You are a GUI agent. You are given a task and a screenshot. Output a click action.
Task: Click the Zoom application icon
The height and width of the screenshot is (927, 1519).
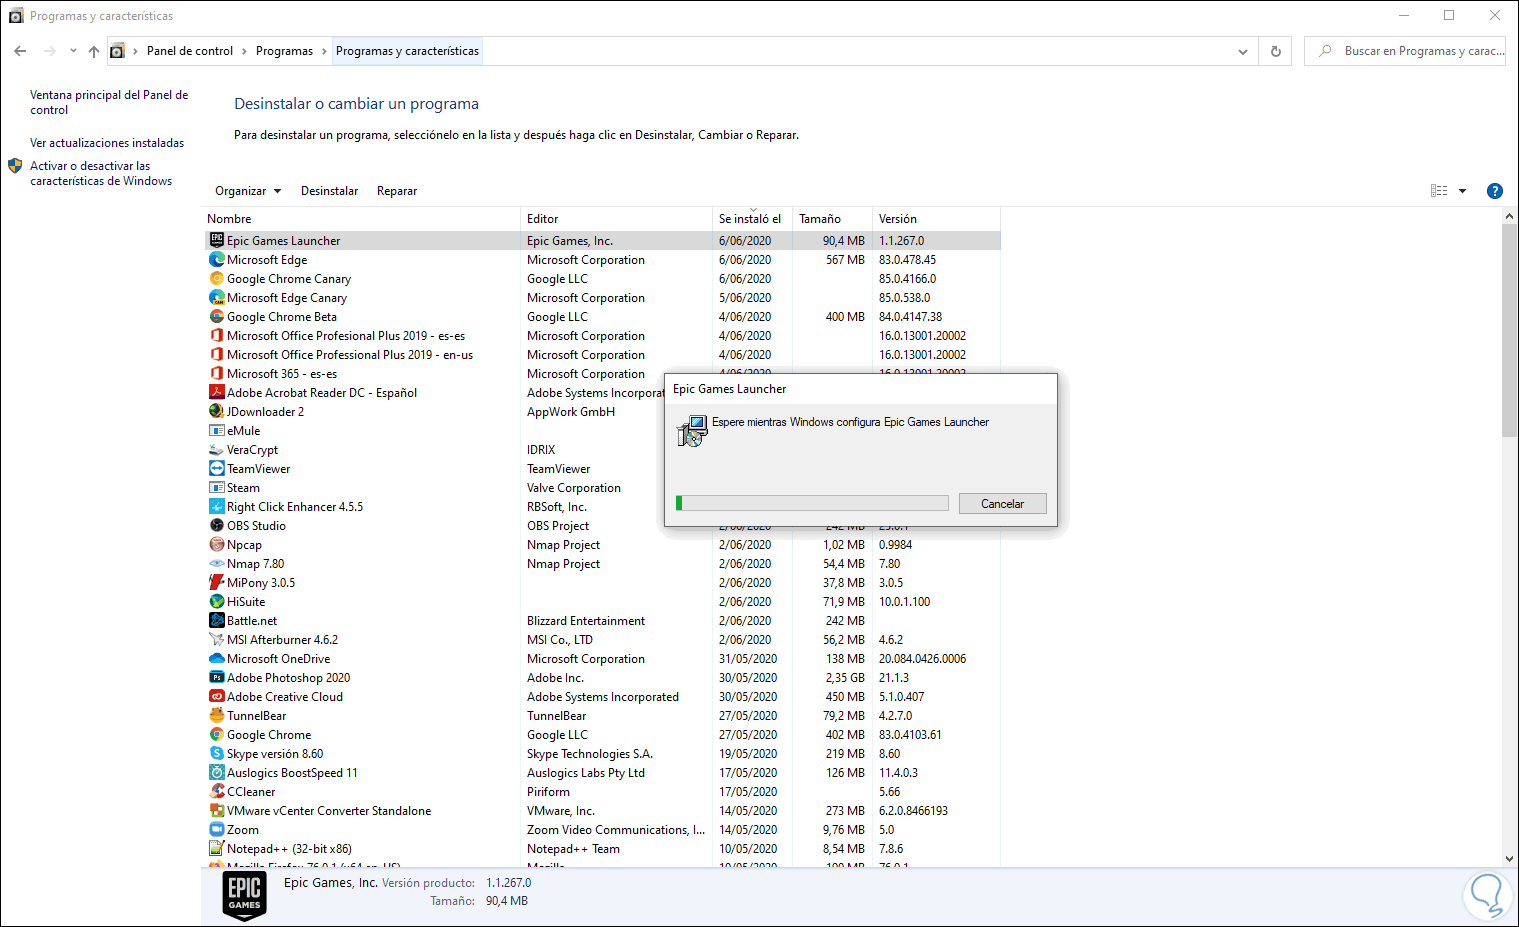click(x=216, y=830)
